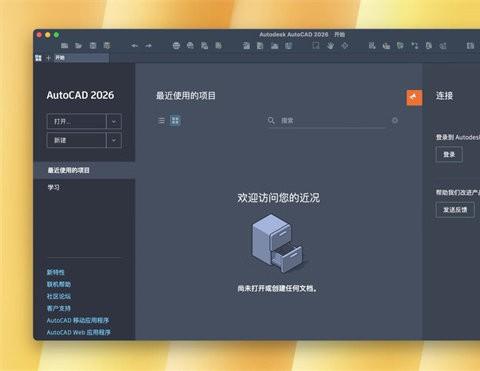Select the pan hand tool icon

tap(330, 46)
